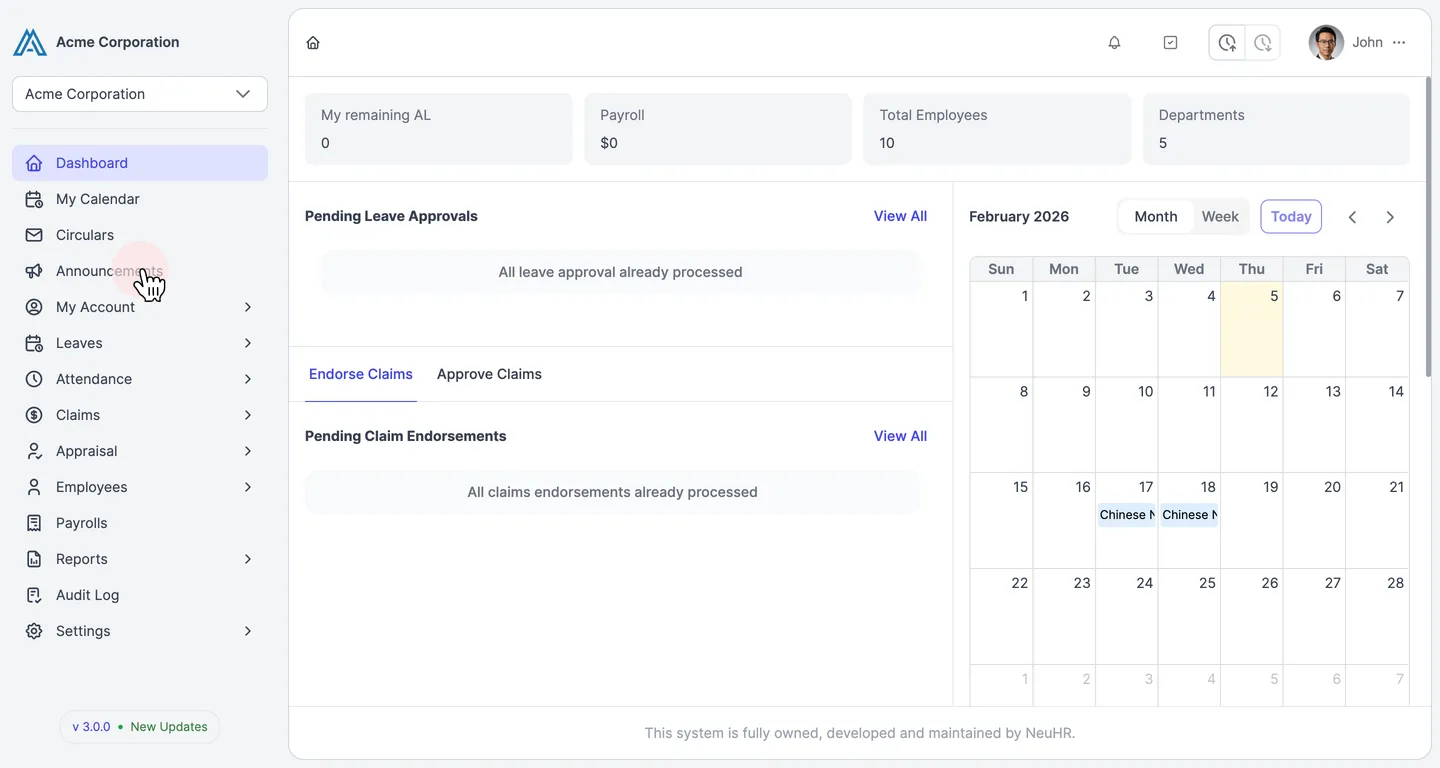This screenshot has width=1440, height=768.
Task: Switch calendar to Month view
Action: tap(1156, 217)
